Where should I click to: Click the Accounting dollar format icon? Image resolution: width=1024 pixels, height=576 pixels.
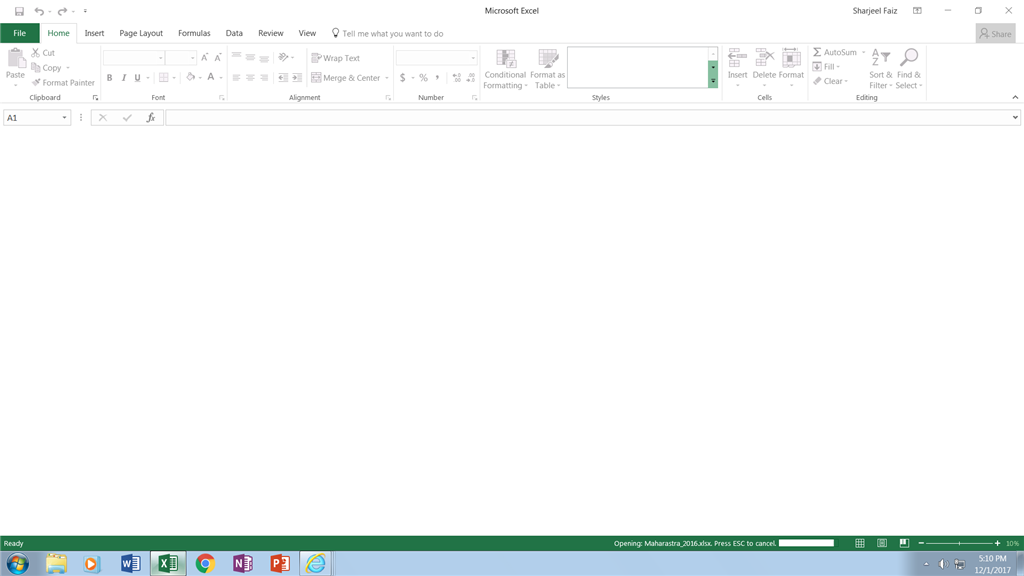[x=402, y=78]
